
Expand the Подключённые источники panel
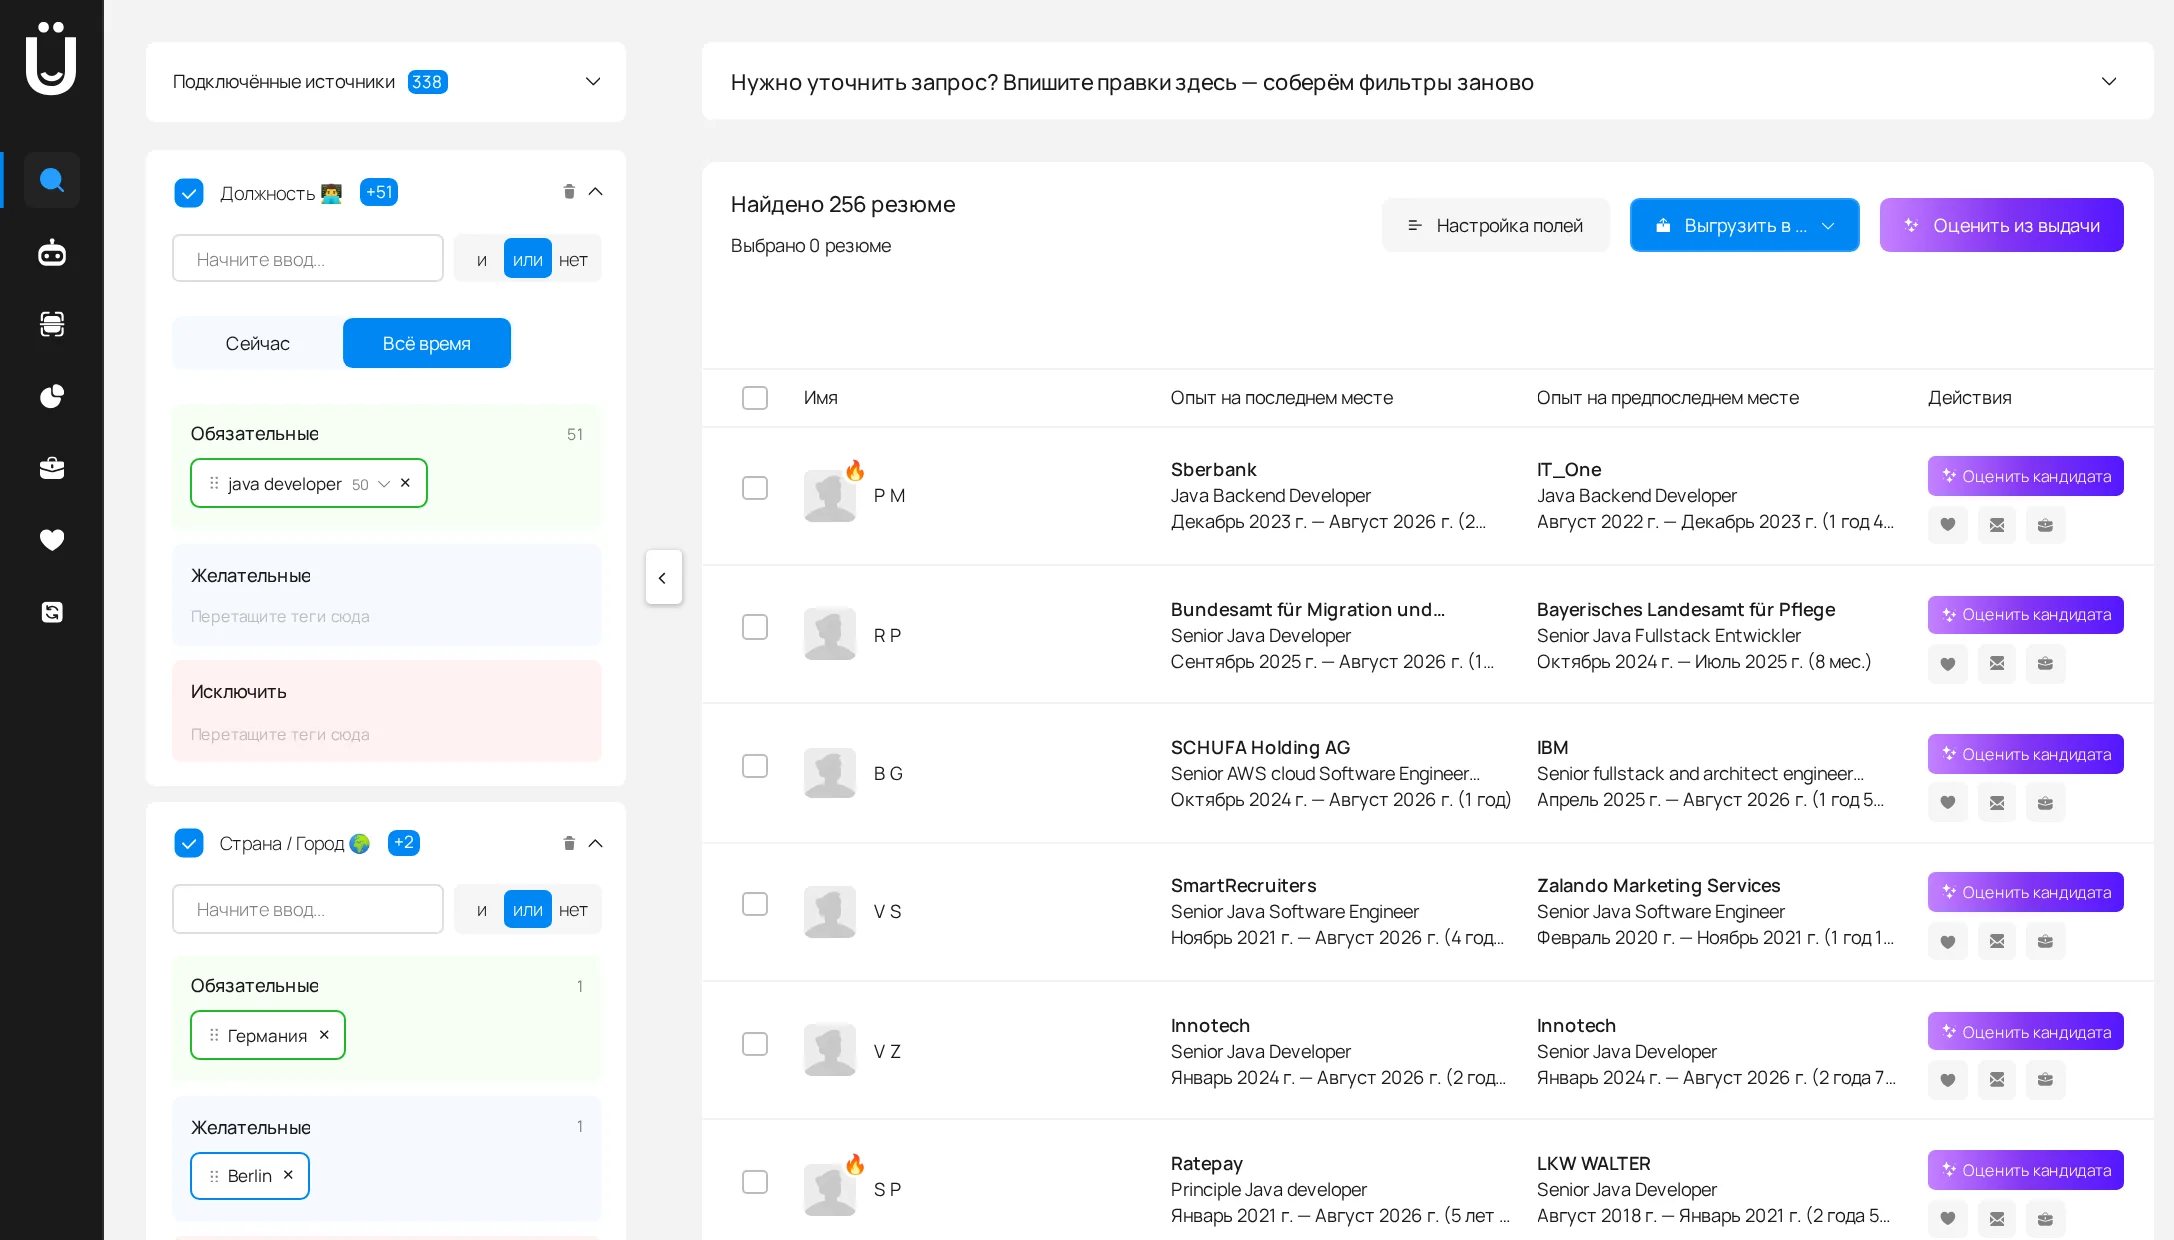pyautogui.click(x=593, y=82)
